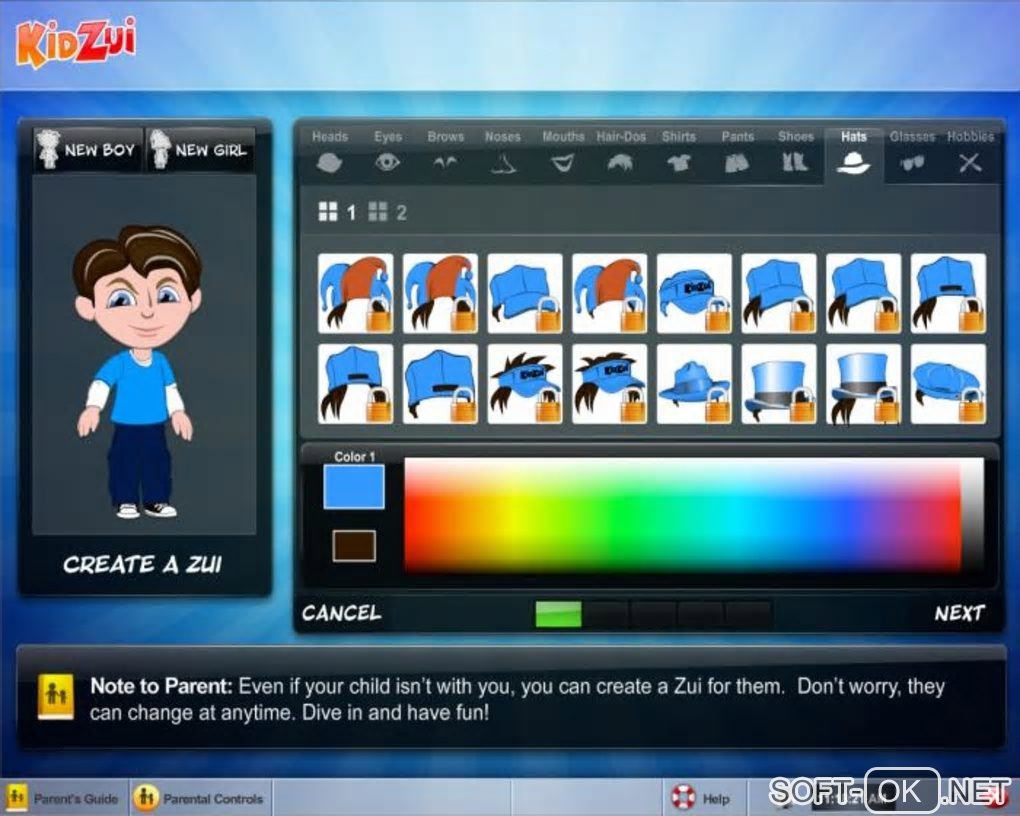Click New Boy button
The width and height of the screenshot is (1020, 816).
(87, 150)
